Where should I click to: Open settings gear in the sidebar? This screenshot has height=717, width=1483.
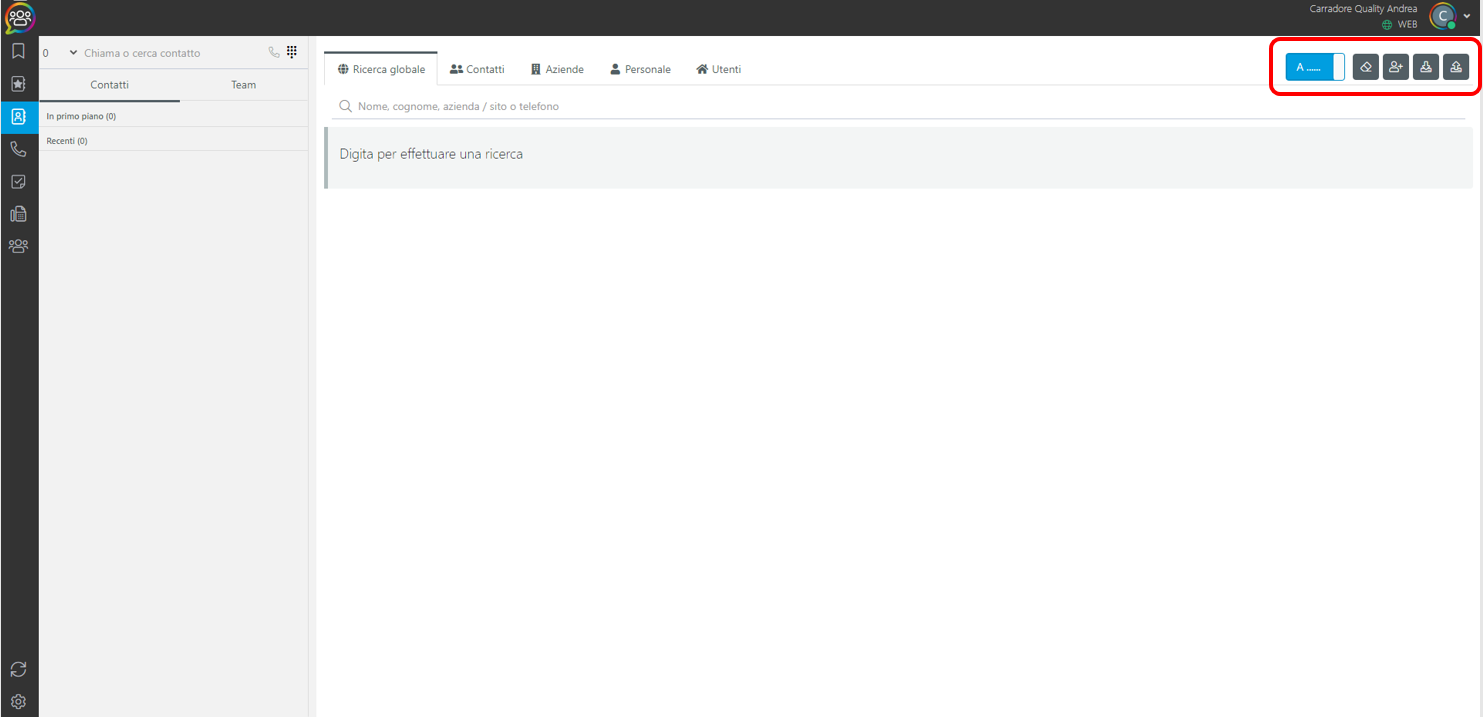coord(18,702)
